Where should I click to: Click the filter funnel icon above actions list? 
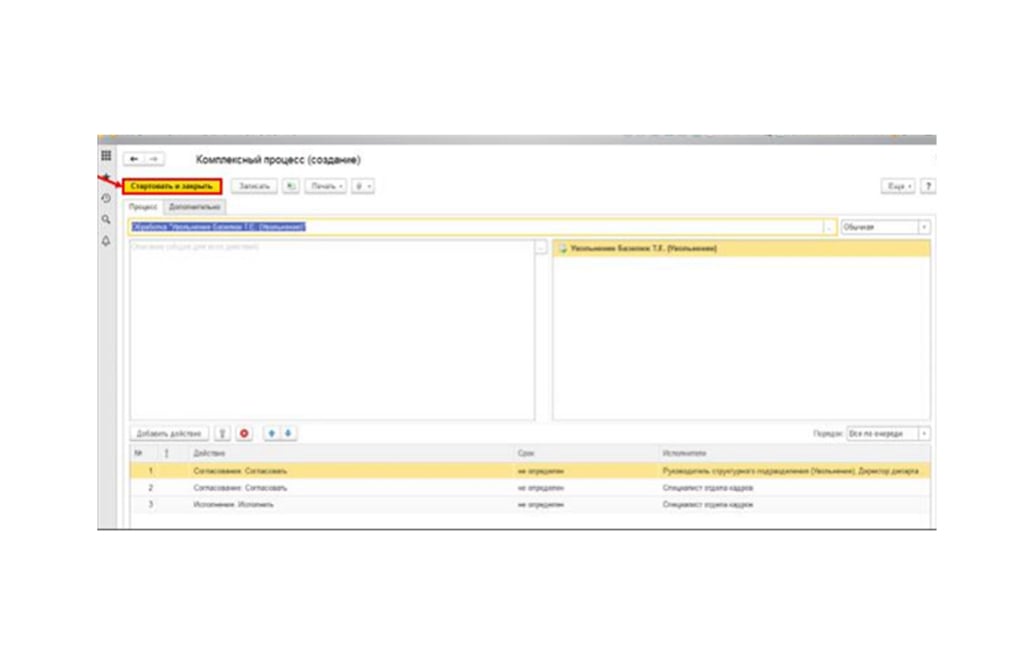pyautogui.click(x=223, y=433)
